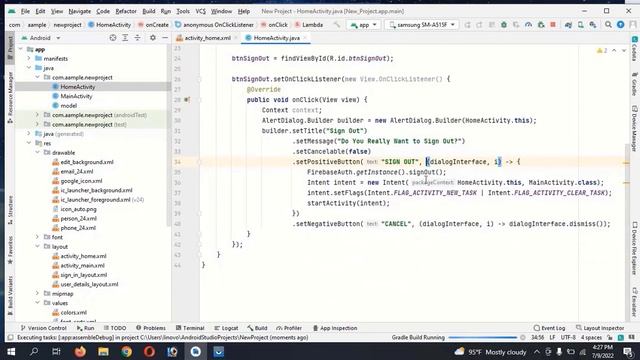640x360 pixels.
Task: Toggle the Structure side panel
Action: (10, 209)
